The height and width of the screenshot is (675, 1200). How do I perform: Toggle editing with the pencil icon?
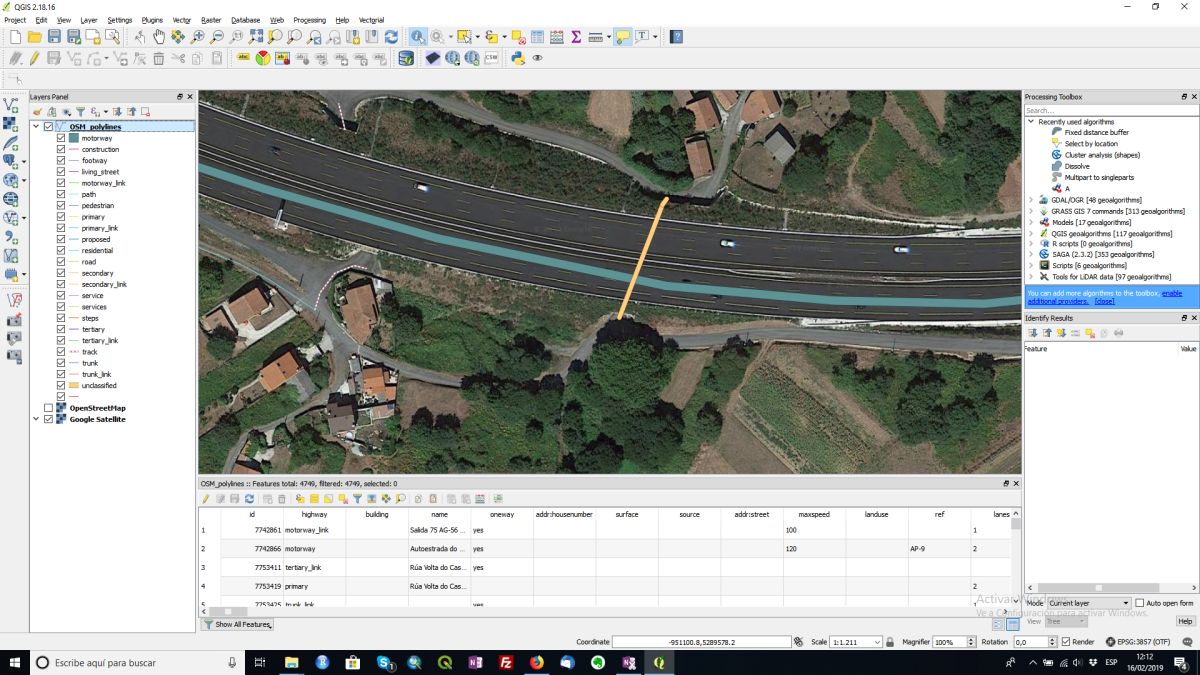pos(34,58)
